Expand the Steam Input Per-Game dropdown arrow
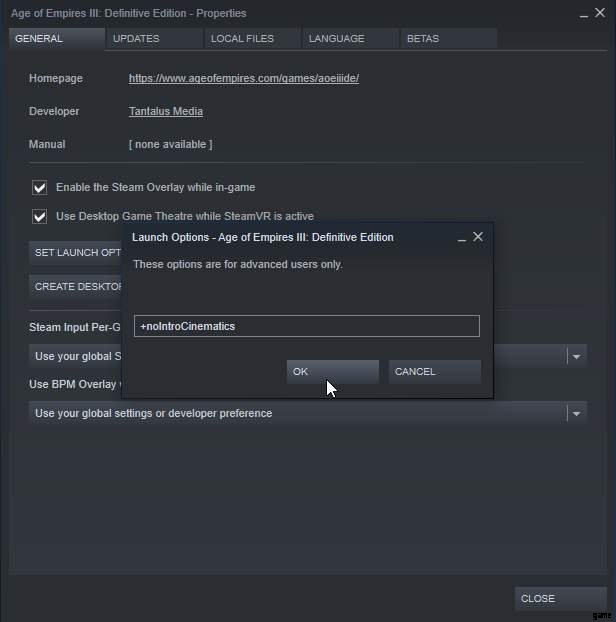616x622 pixels. [576, 356]
